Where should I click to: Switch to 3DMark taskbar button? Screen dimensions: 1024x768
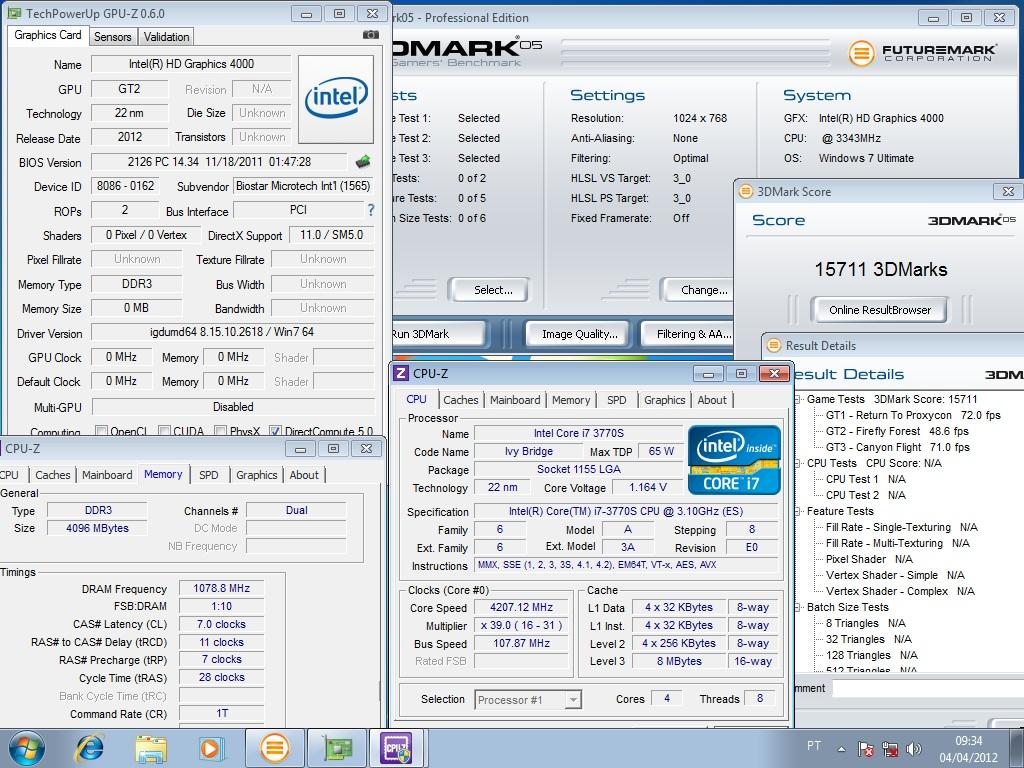274,748
